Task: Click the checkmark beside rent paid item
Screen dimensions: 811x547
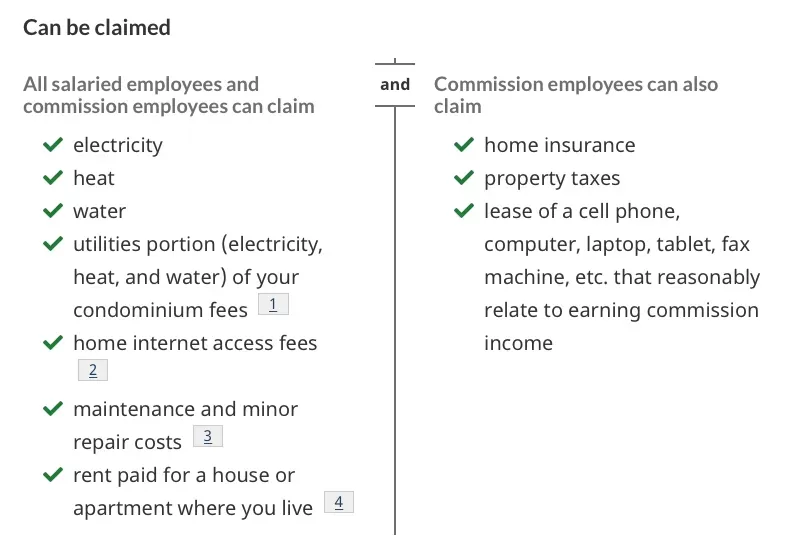Action: (x=53, y=475)
